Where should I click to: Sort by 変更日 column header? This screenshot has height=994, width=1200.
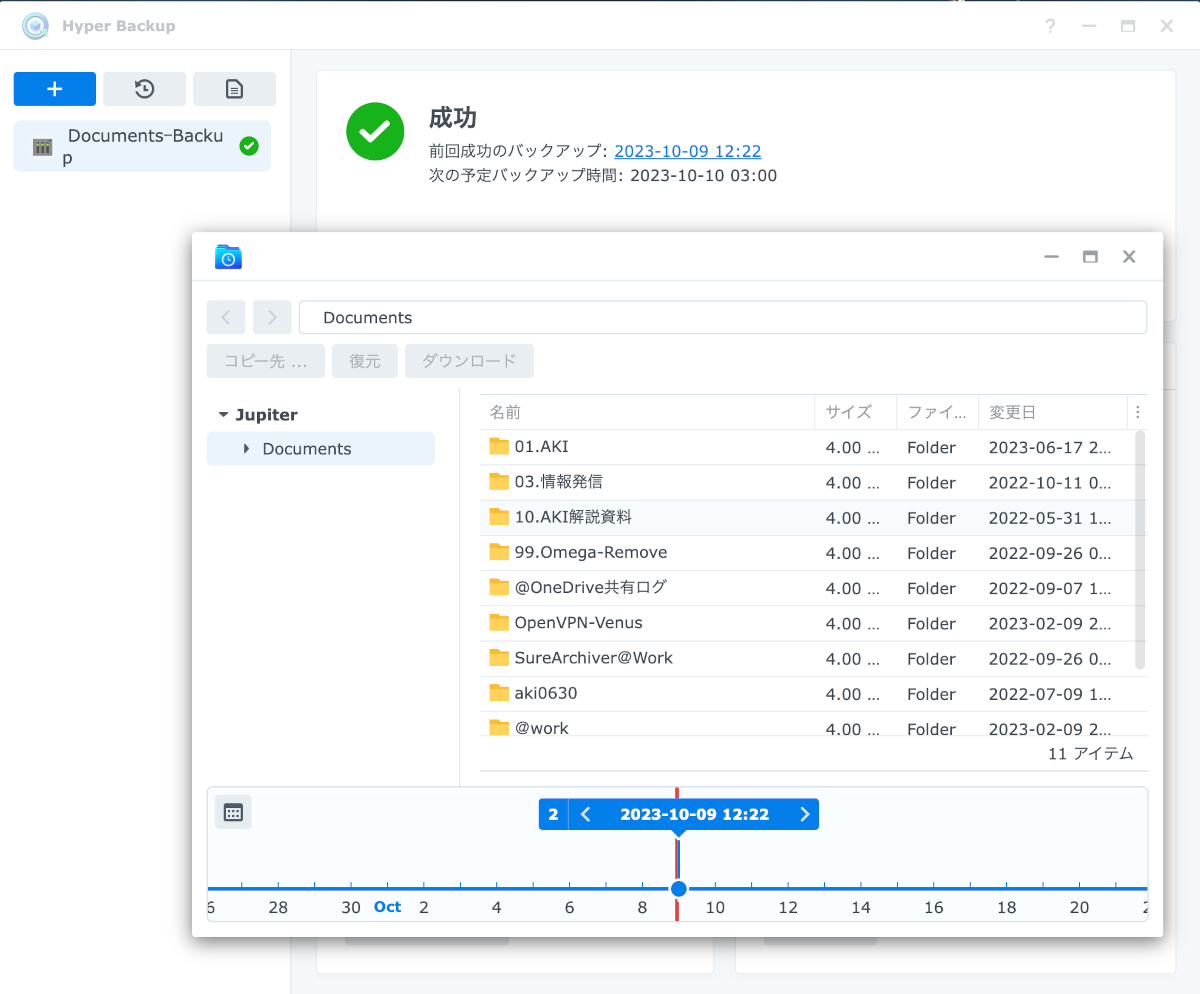[1052, 412]
